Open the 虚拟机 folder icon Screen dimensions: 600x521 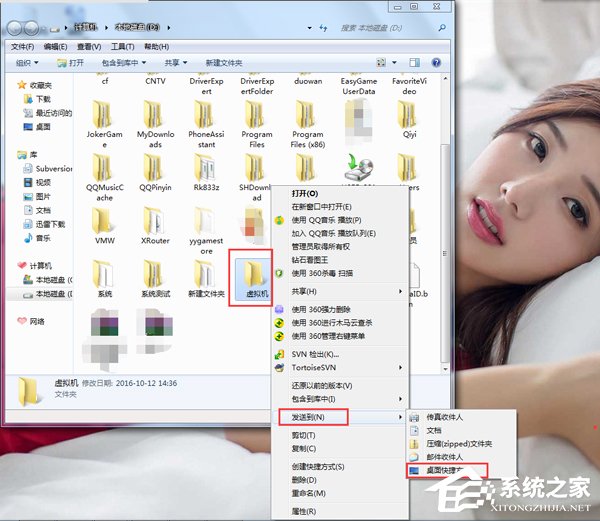(254, 272)
